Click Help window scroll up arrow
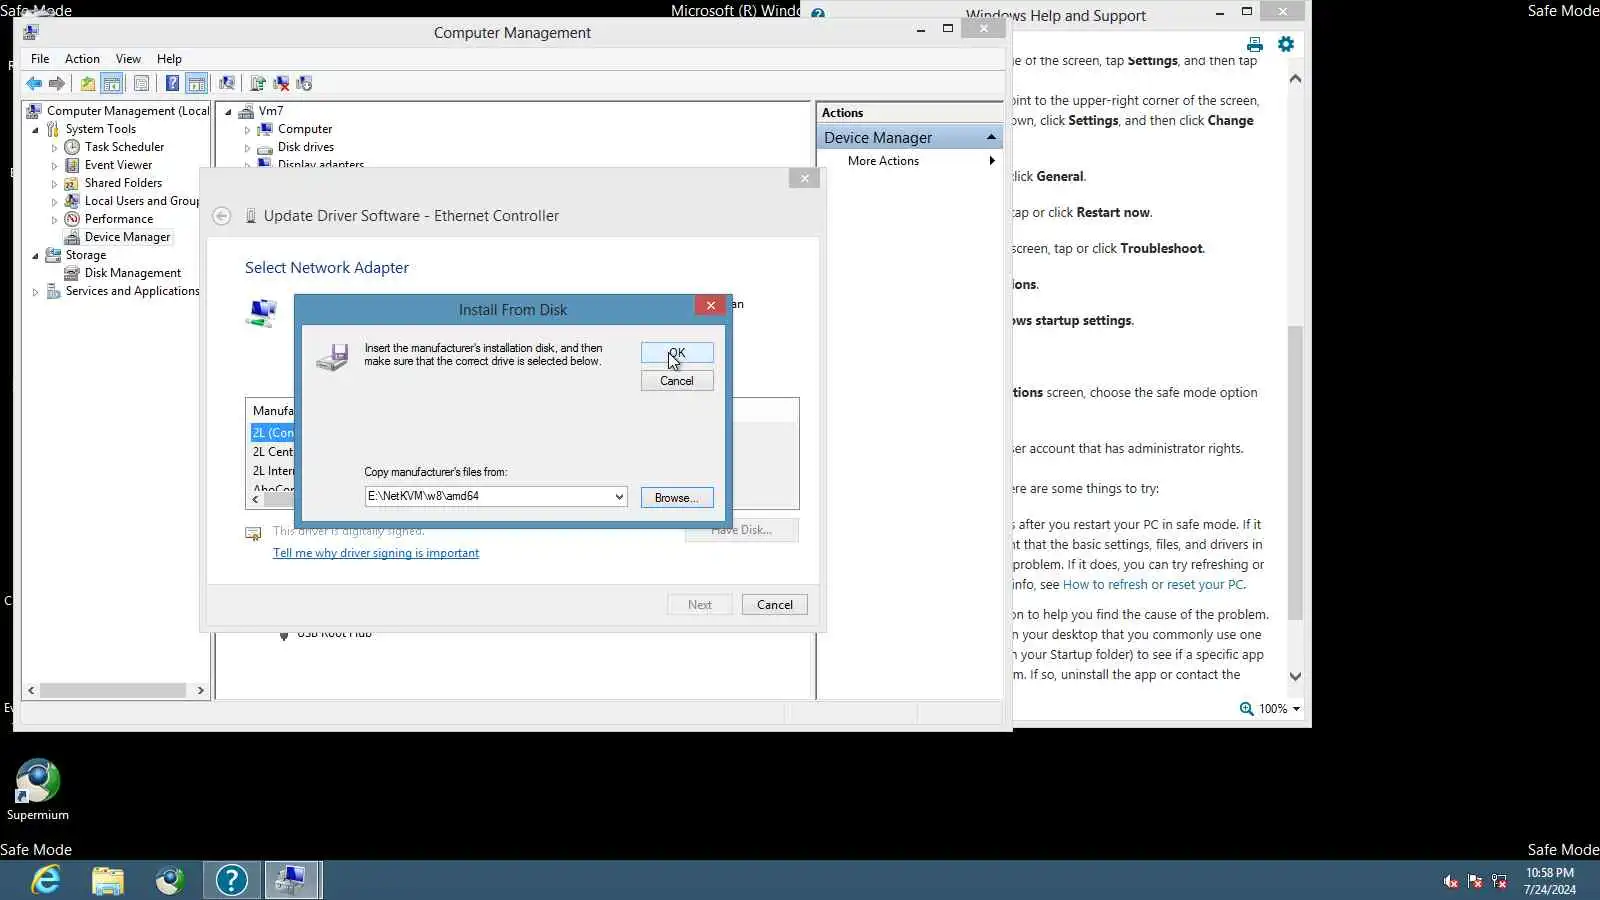Screen dimensions: 1600x900 (1295, 78)
